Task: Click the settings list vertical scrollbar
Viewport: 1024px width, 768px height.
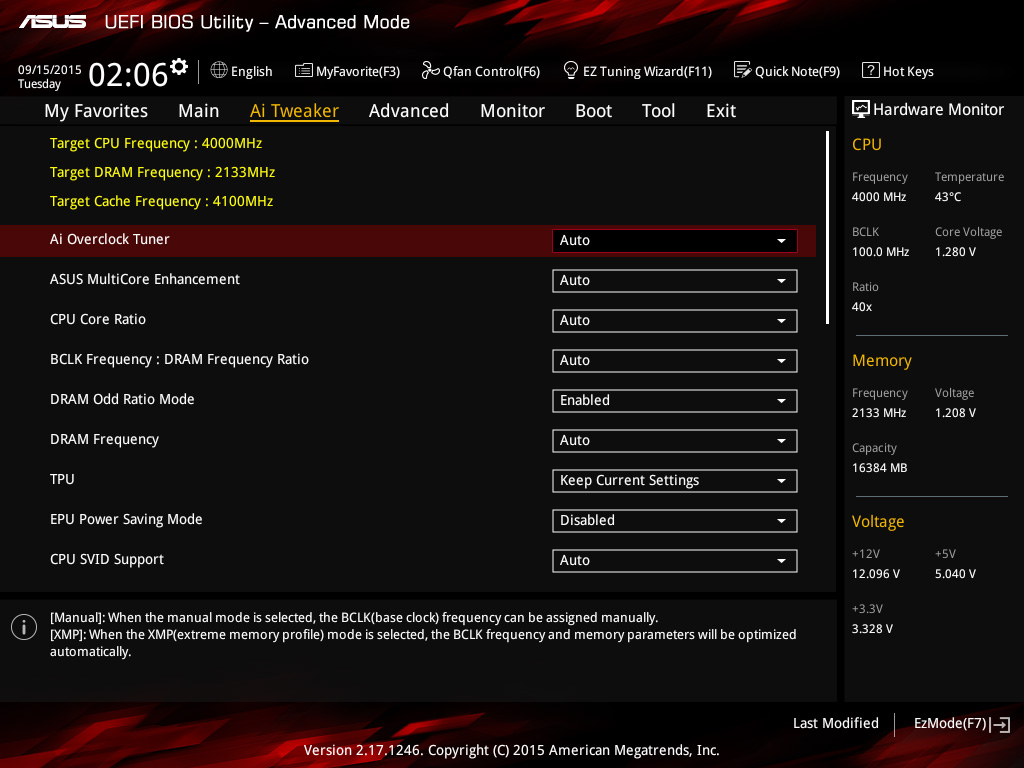Action: [827, 228]
